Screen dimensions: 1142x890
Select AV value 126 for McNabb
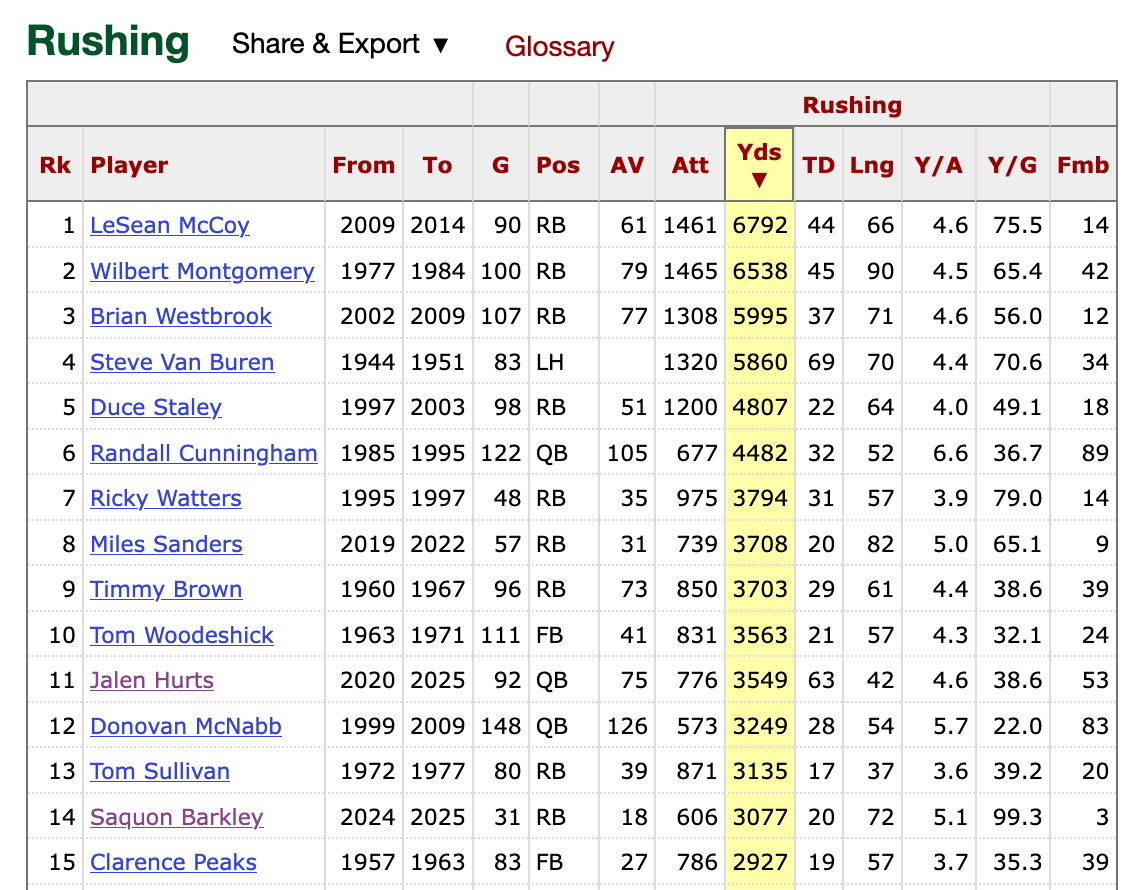[x=627, y=726]
